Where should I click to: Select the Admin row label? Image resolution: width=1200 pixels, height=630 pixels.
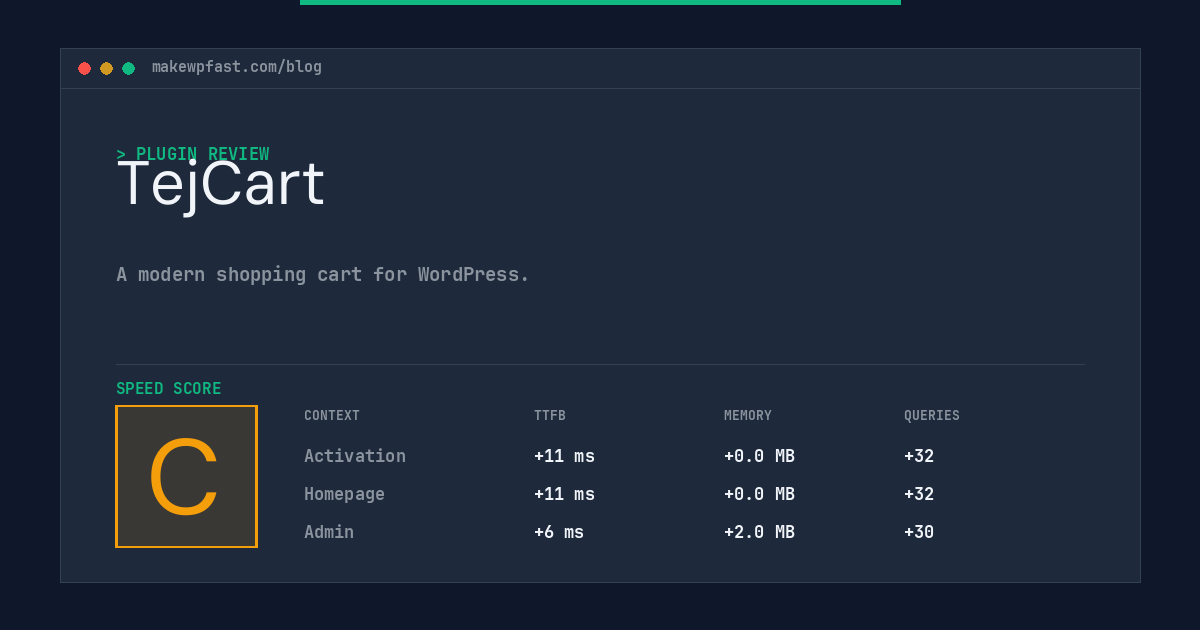(x=329, y=532)
